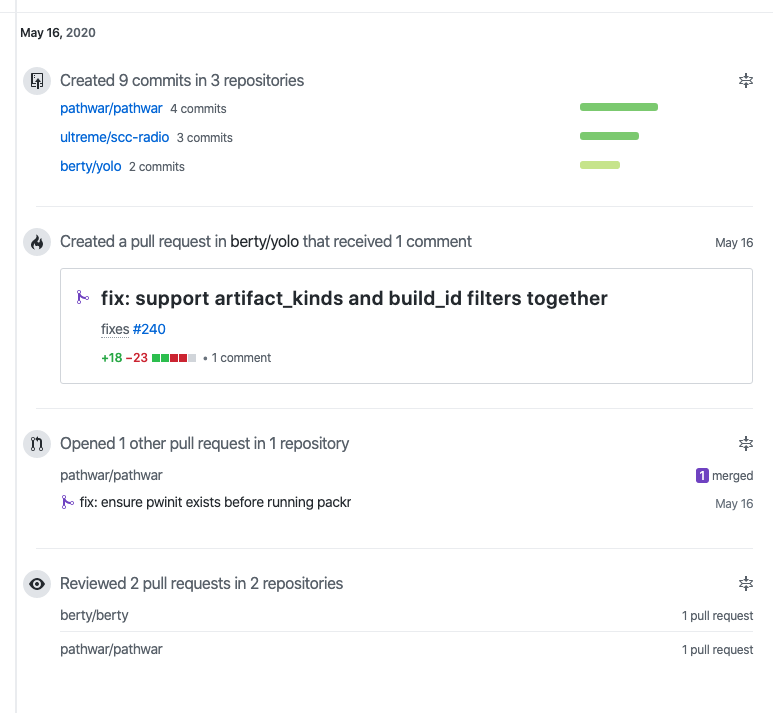Viewport: 773px width, 713px height.
Task: Click the repo push icon beside commits summary
Action: coord(37,81)
